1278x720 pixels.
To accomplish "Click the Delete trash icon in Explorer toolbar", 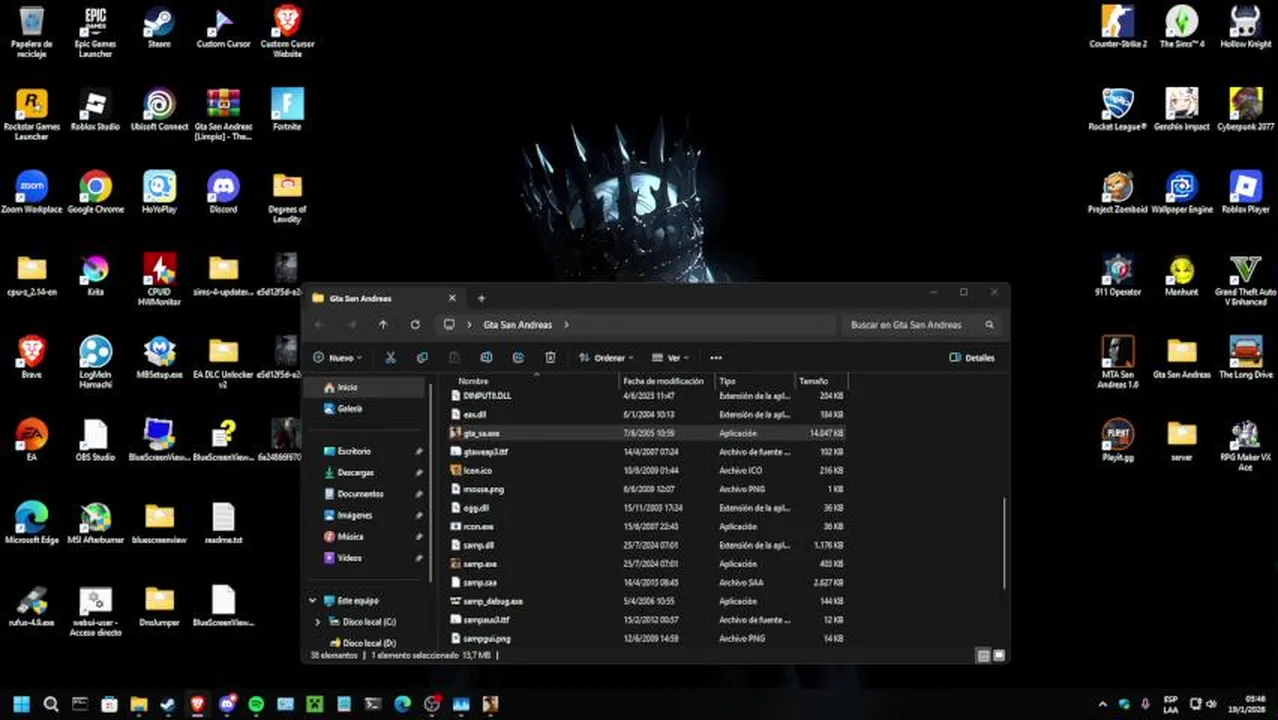I will 550,357.
